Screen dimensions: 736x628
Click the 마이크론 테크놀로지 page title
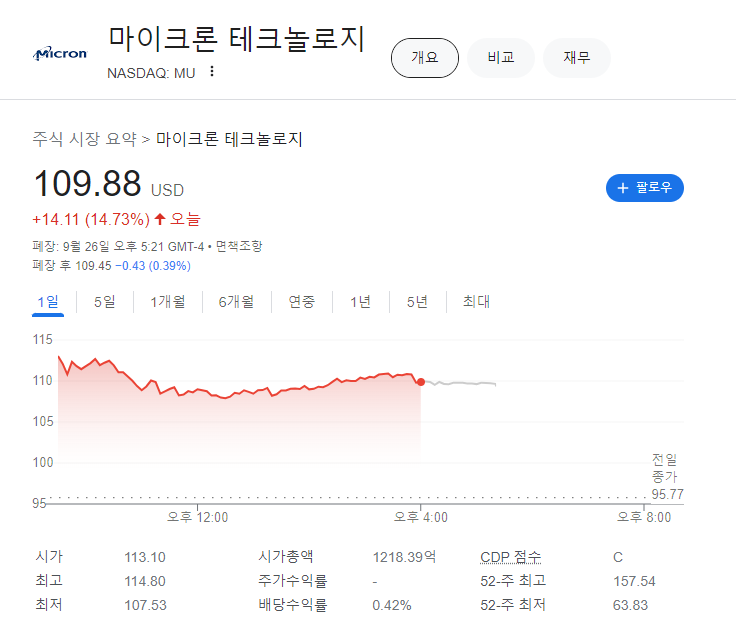(x=237, y=38)
